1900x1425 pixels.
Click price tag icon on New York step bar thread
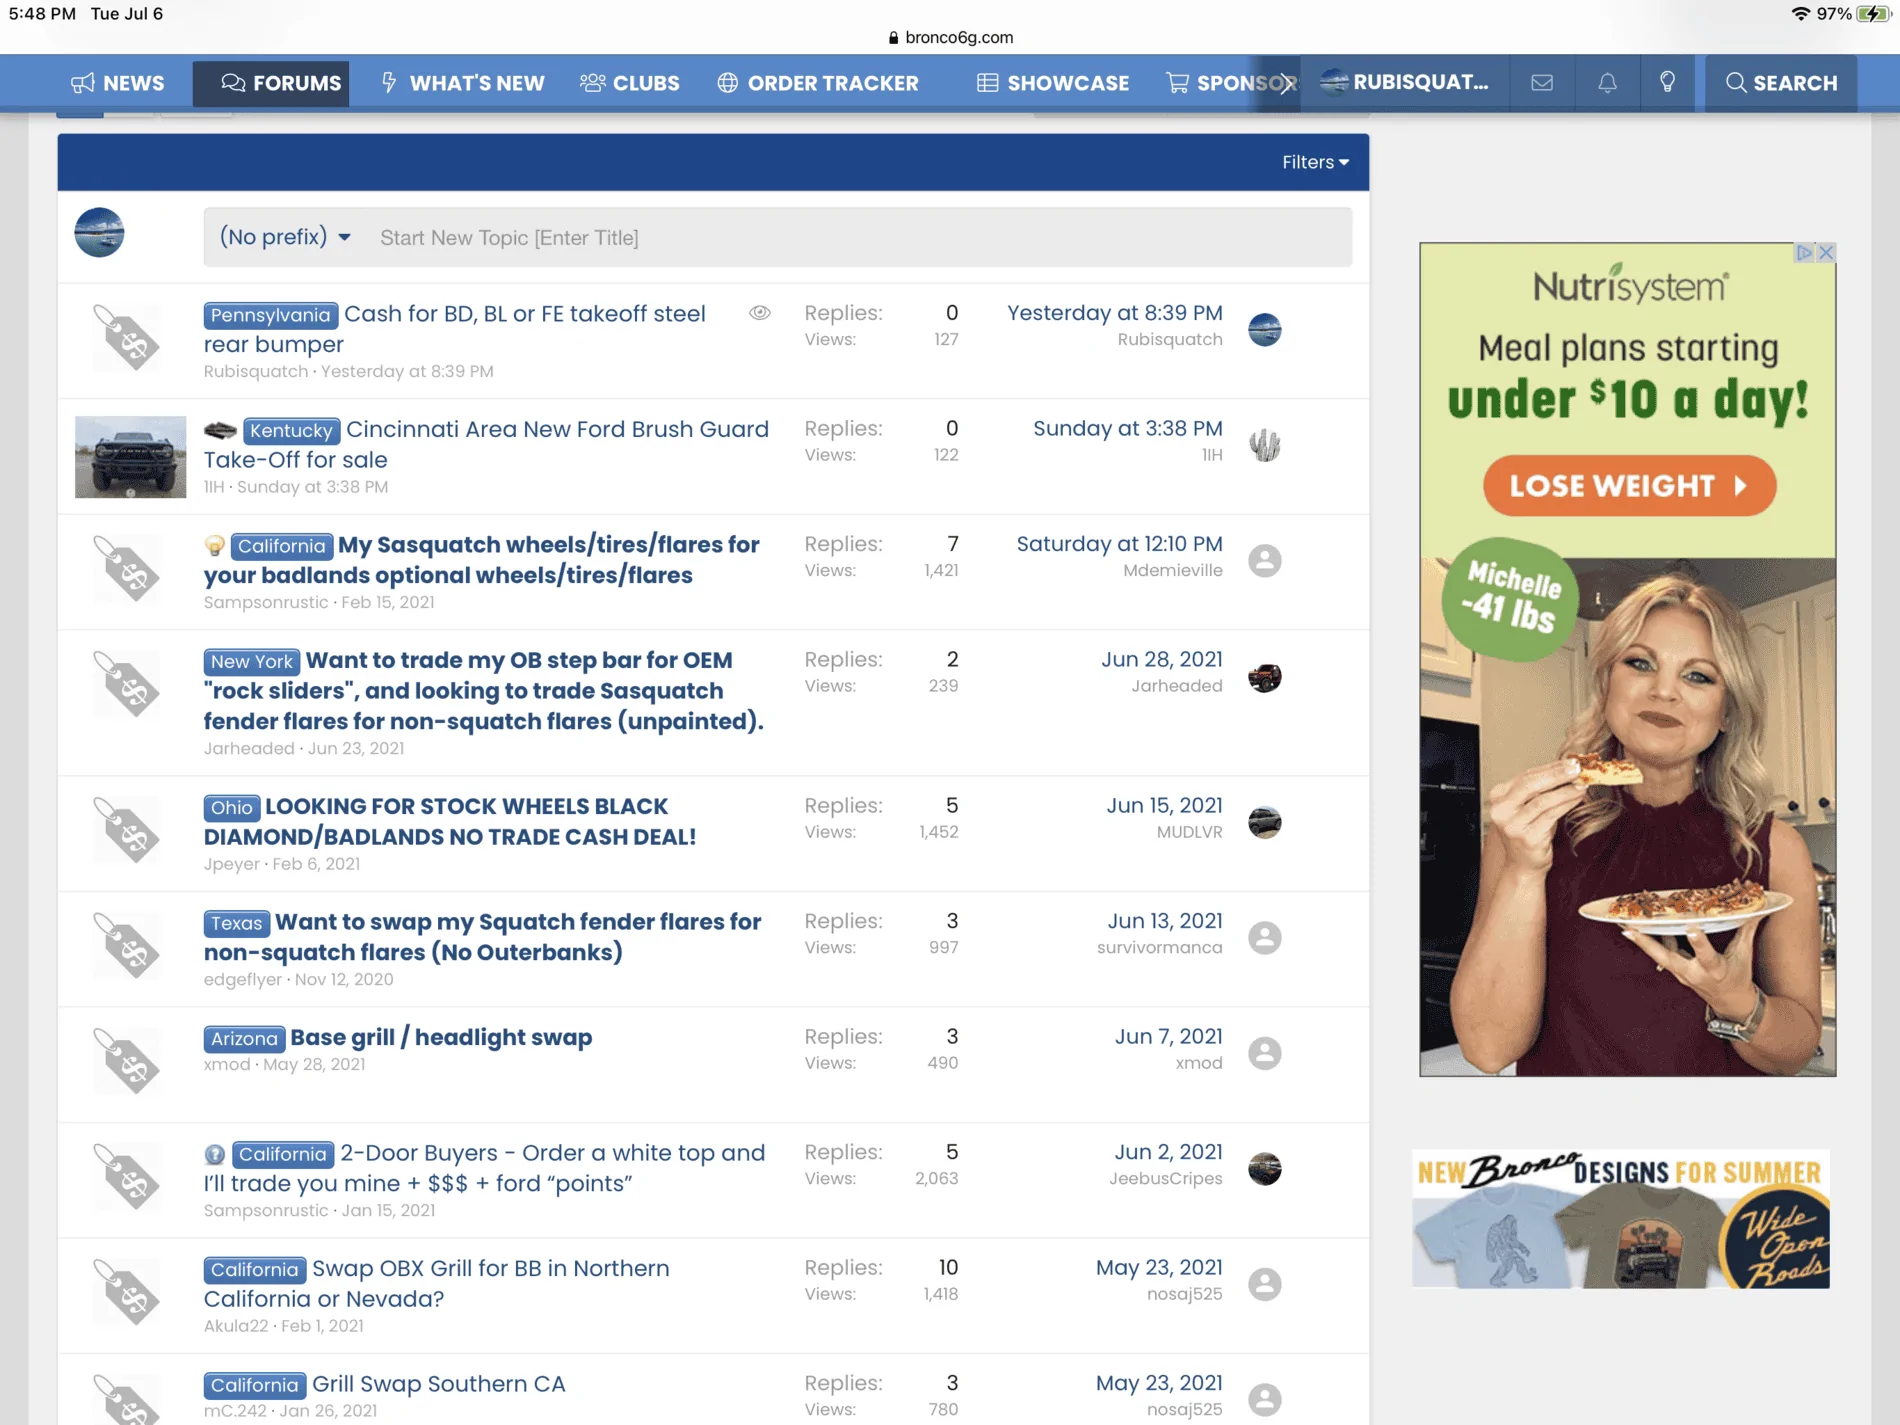tap(127, 684)
